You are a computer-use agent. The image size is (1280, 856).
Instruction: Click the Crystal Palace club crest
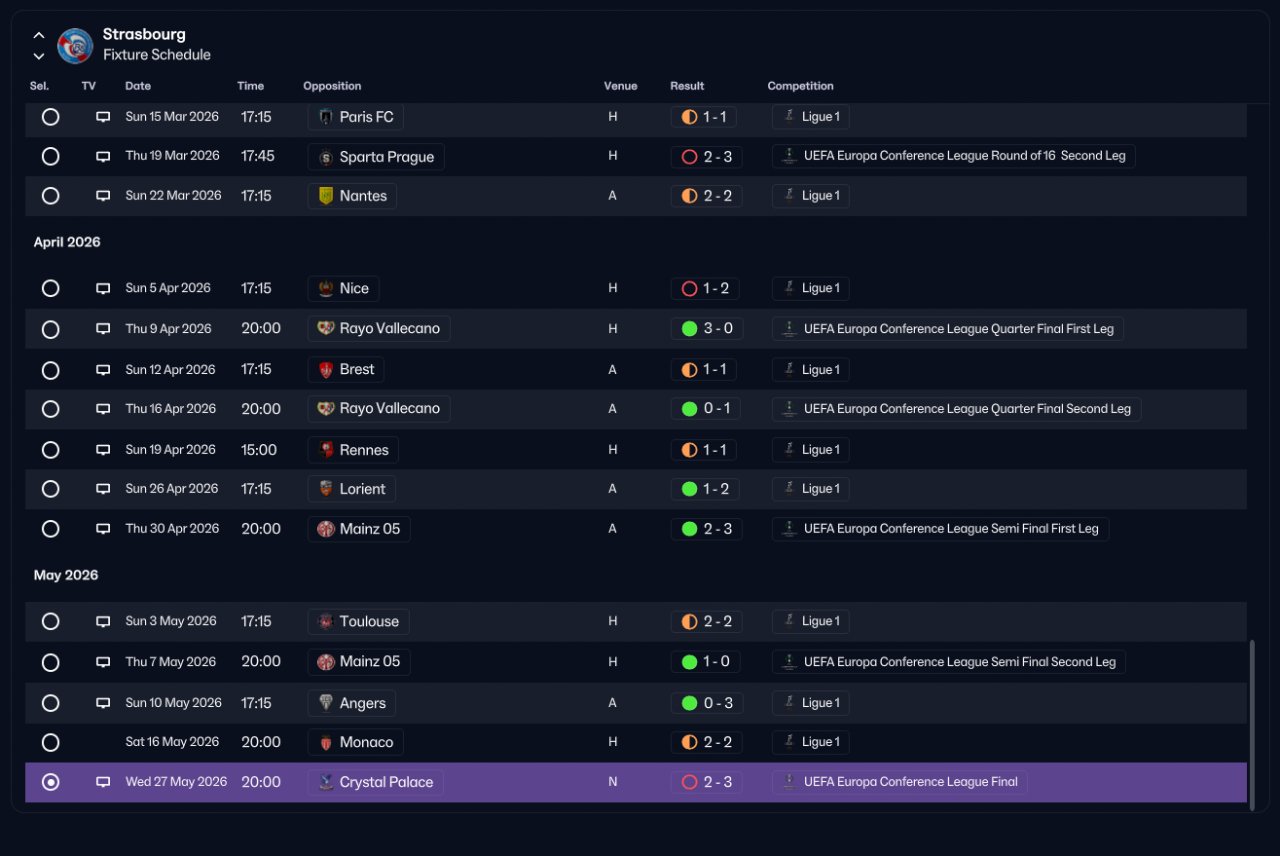326,782
